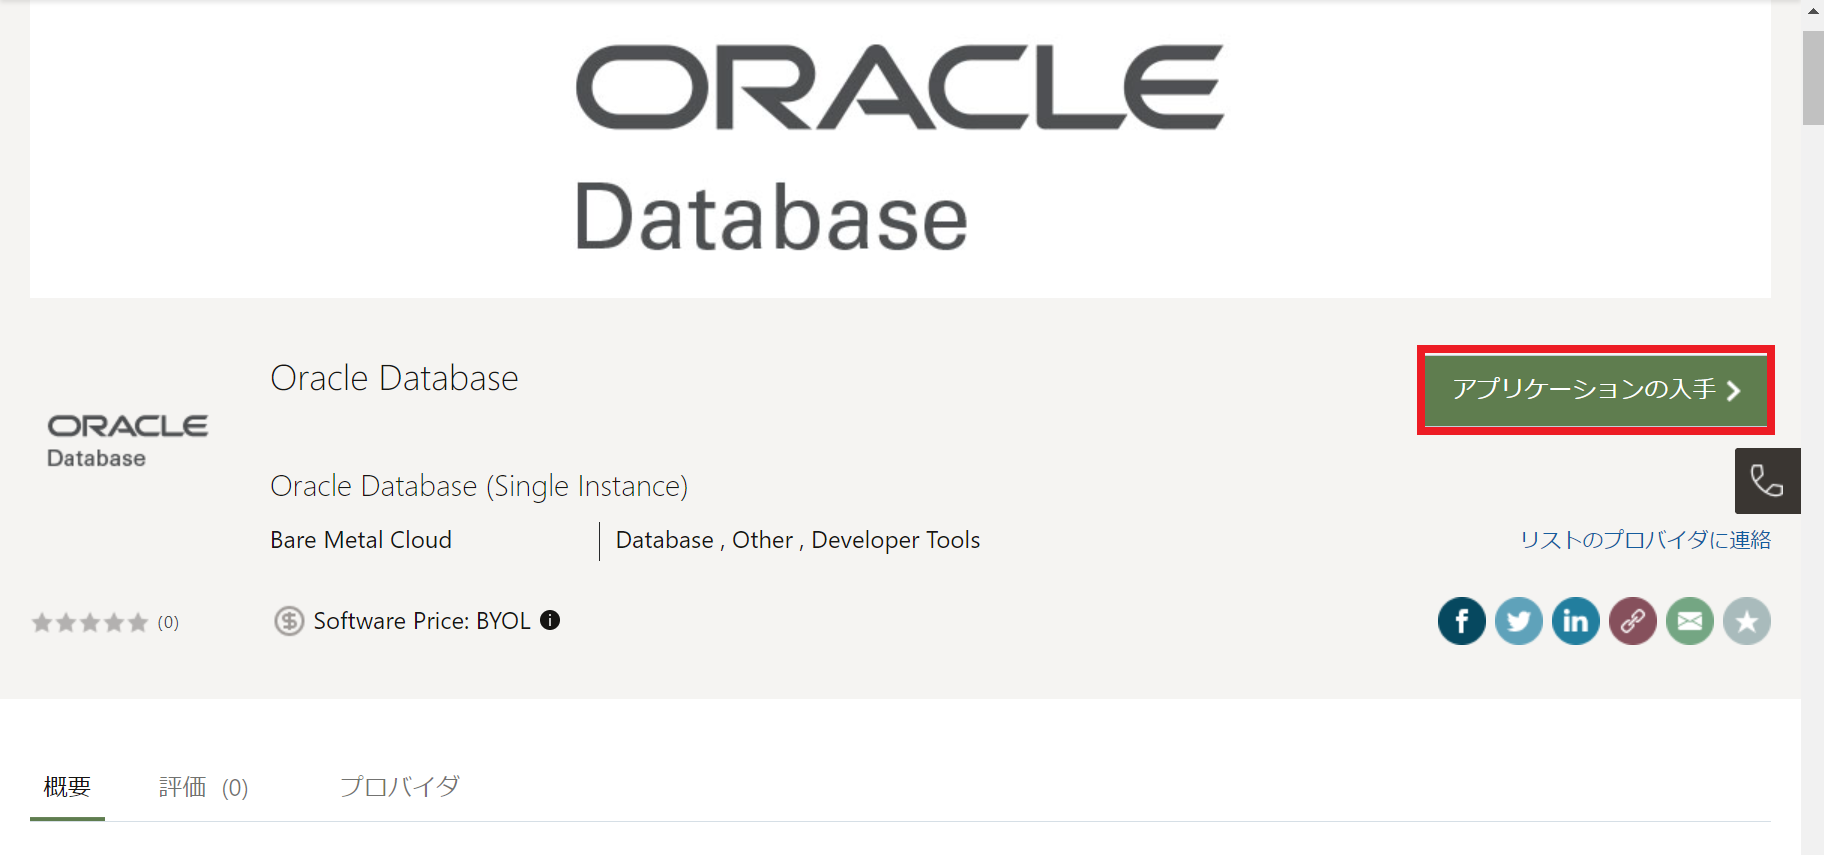This screenshot has width=1824, height=855.
Task: Add listing to favorites with star icon
Action: tap(1746, 621)
